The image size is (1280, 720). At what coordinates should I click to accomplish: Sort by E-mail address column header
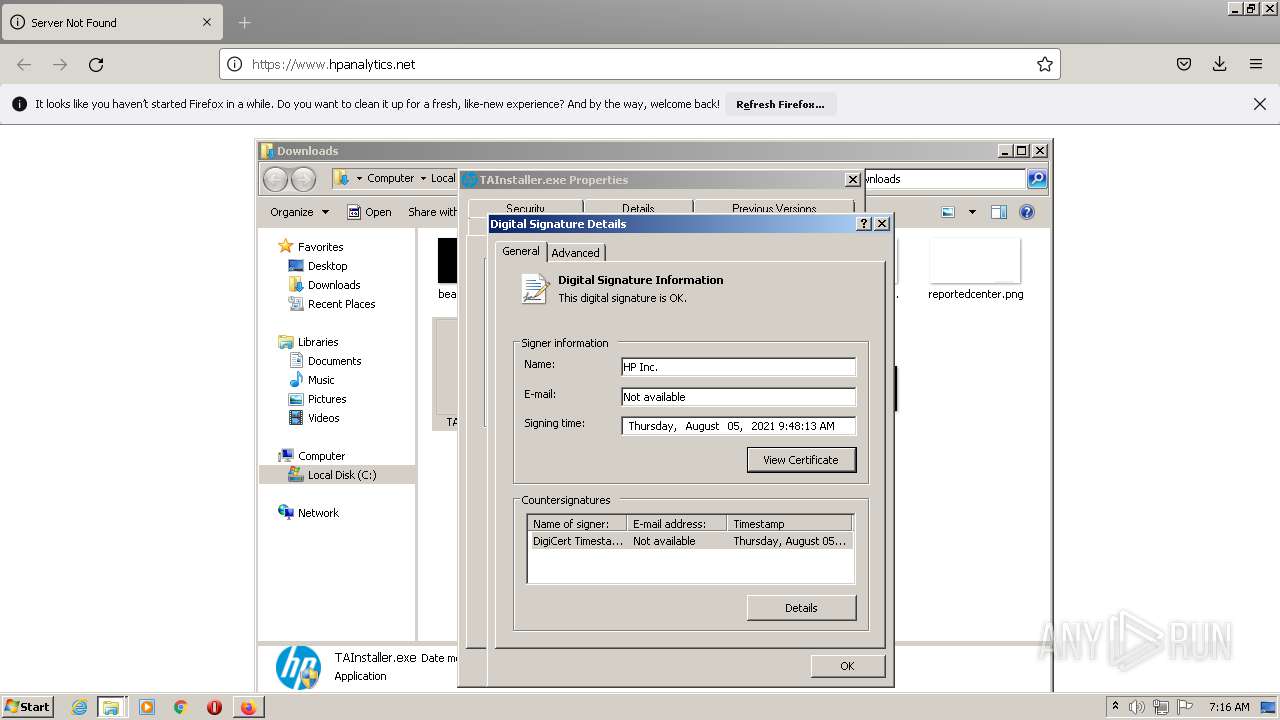coord(677,524)
